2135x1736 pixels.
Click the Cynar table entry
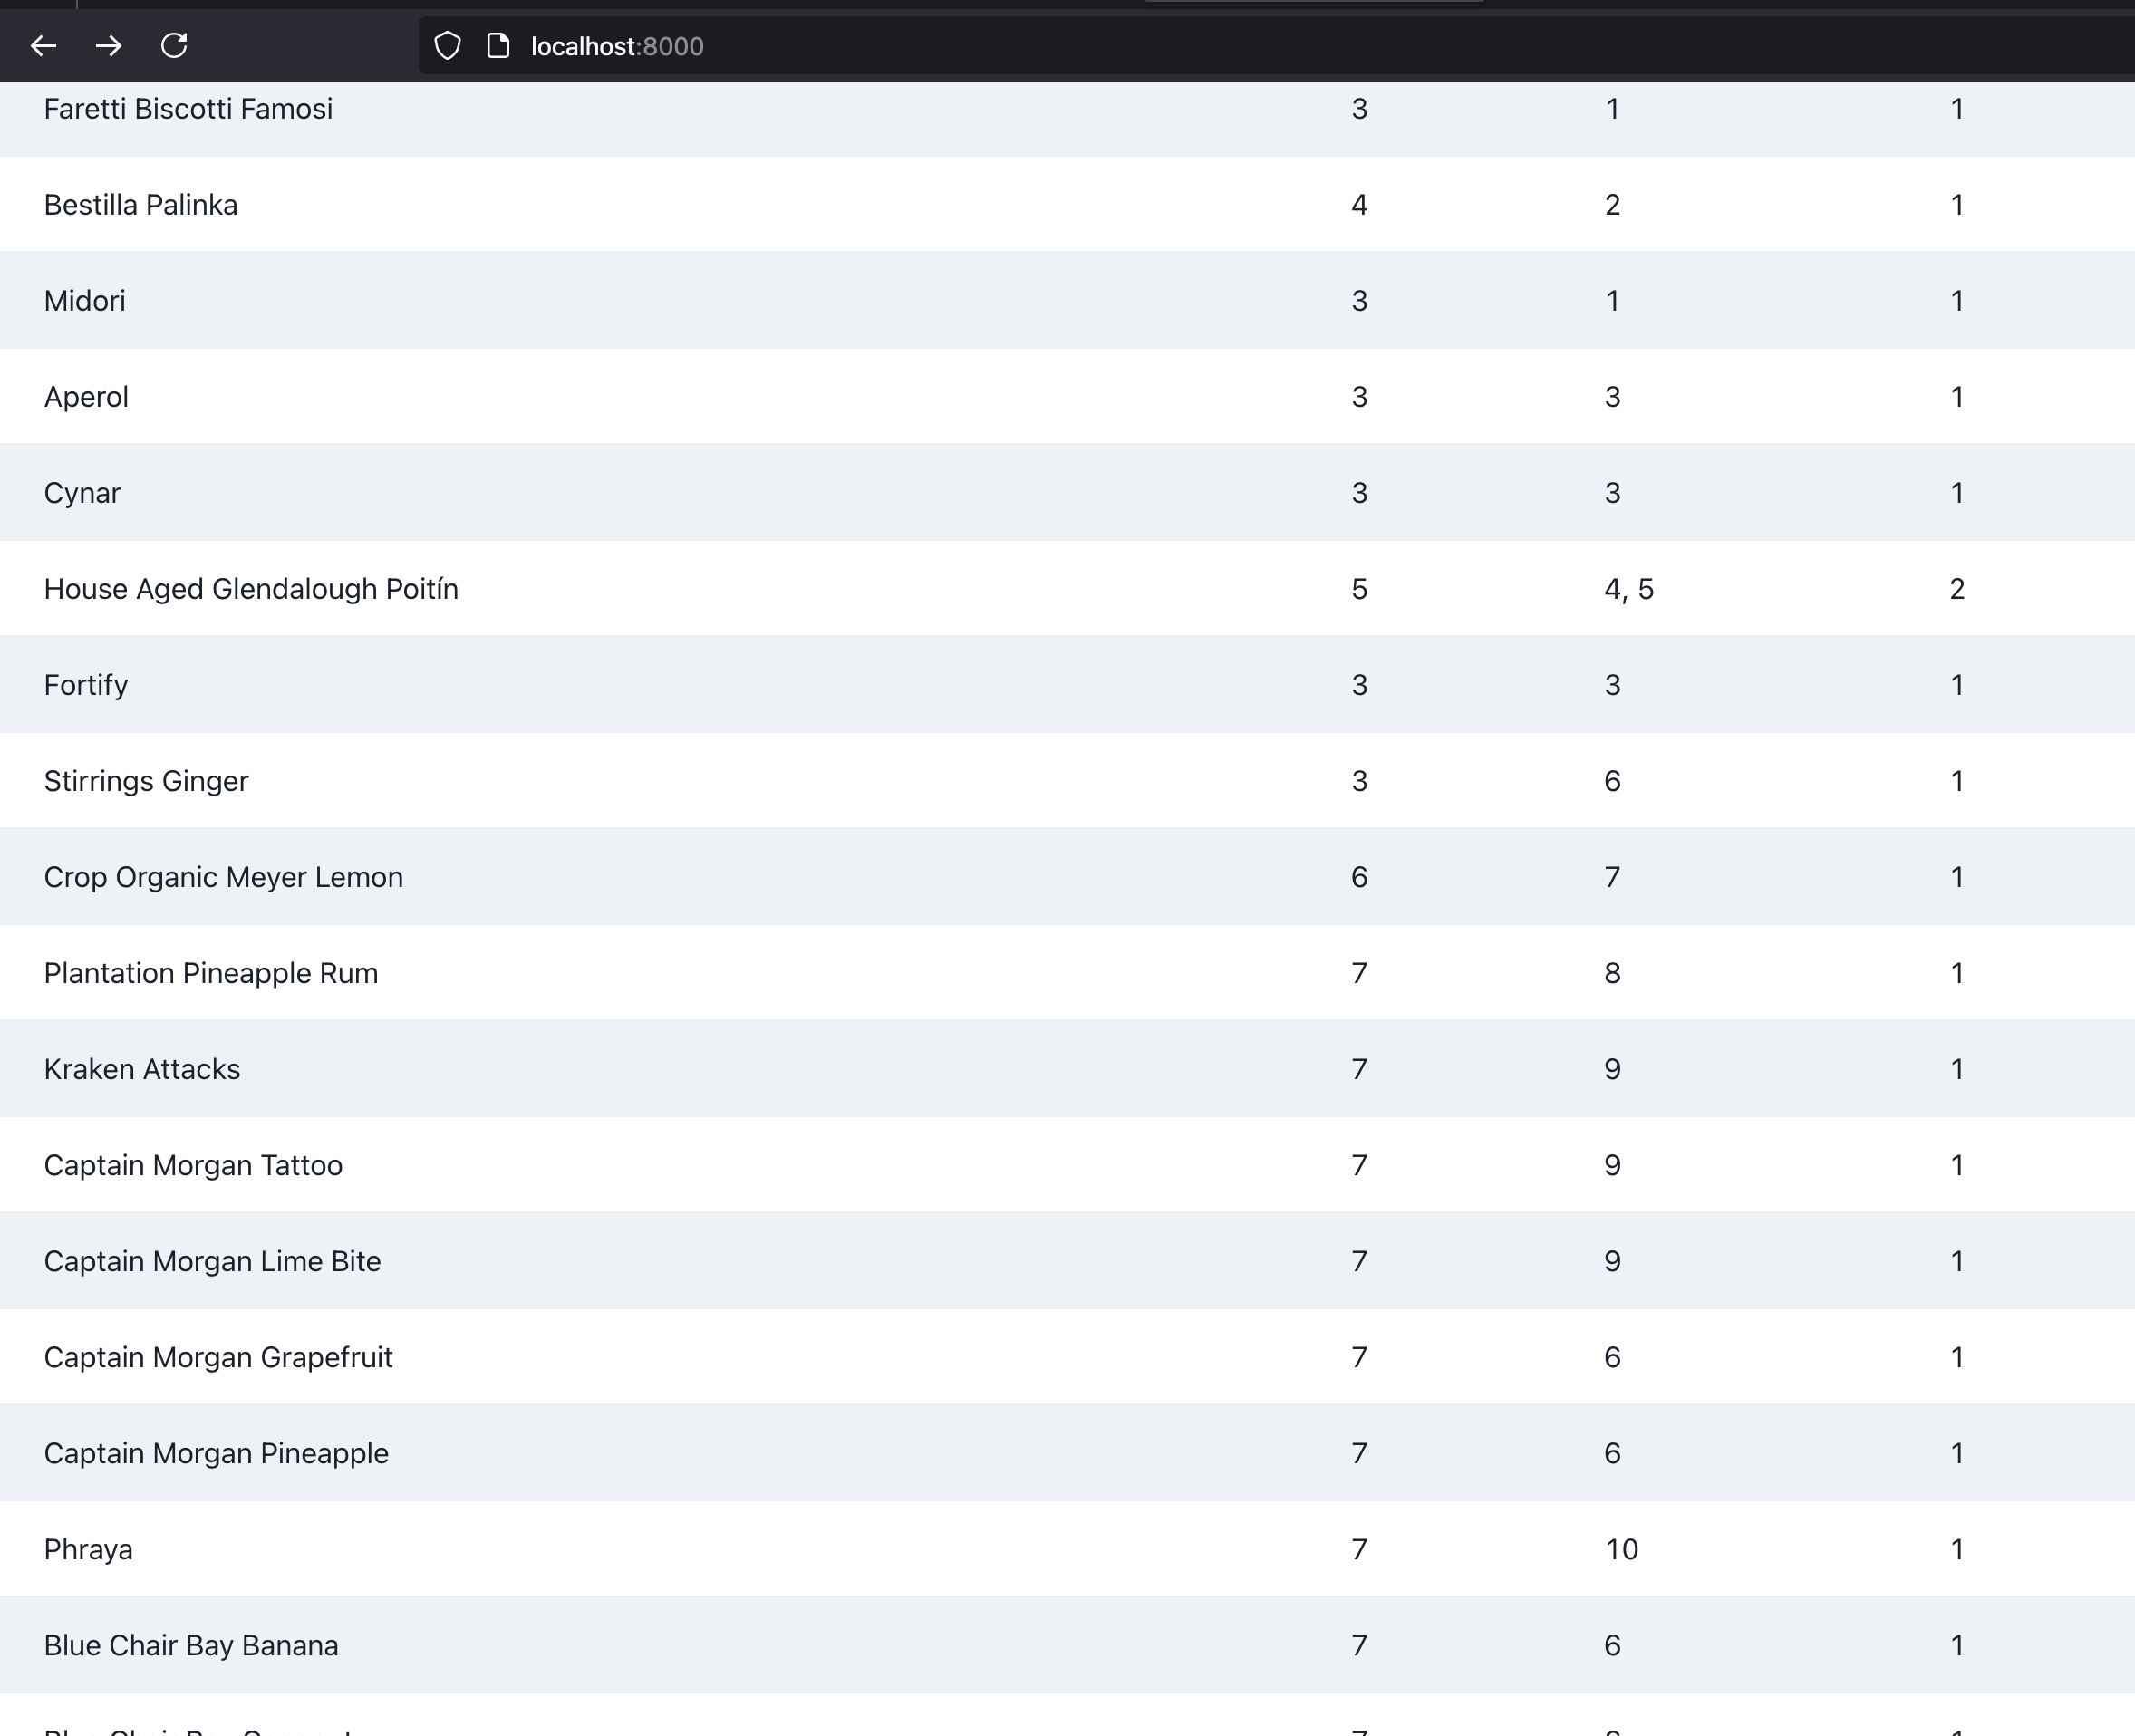[x=82, y=493]
